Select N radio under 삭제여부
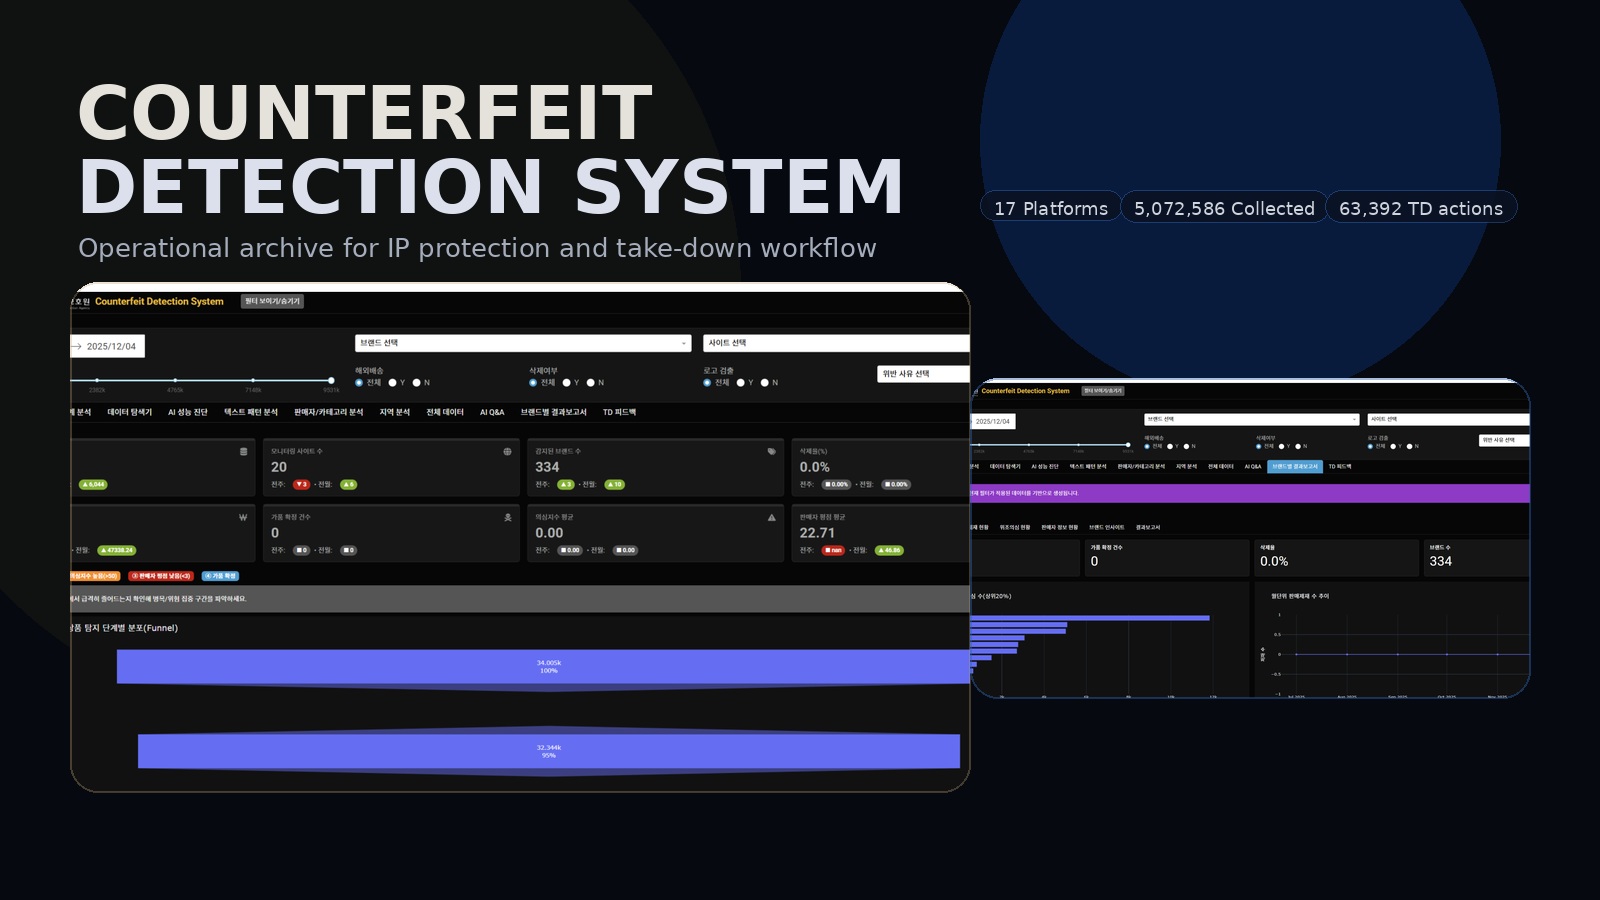The width and height of the screenshot is (1600, 900). pos(591,382)
